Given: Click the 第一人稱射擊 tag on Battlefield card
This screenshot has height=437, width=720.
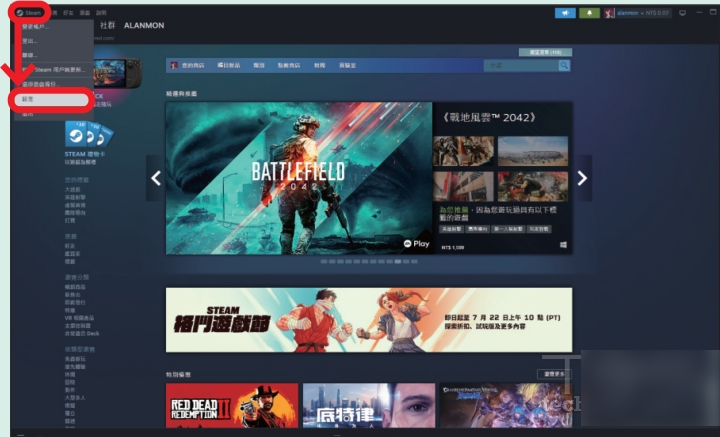Looking at the screenshot, I should point(508,229).
